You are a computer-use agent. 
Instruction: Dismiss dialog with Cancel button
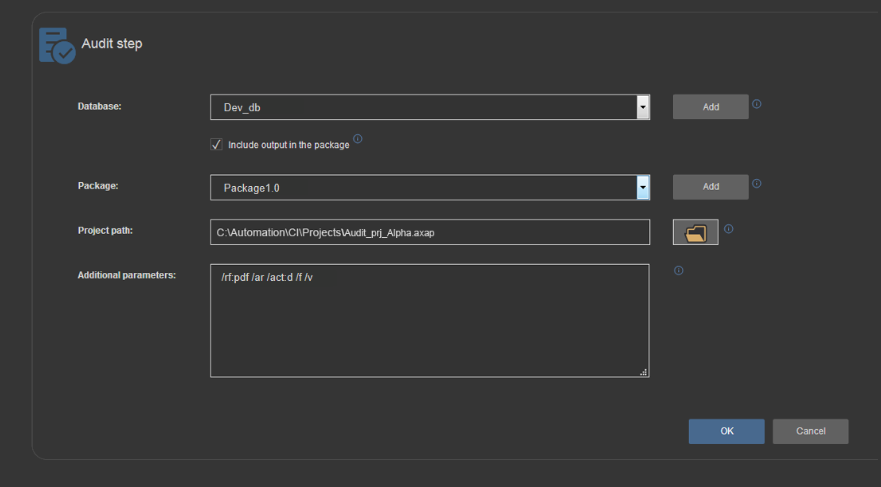(810, 431)
